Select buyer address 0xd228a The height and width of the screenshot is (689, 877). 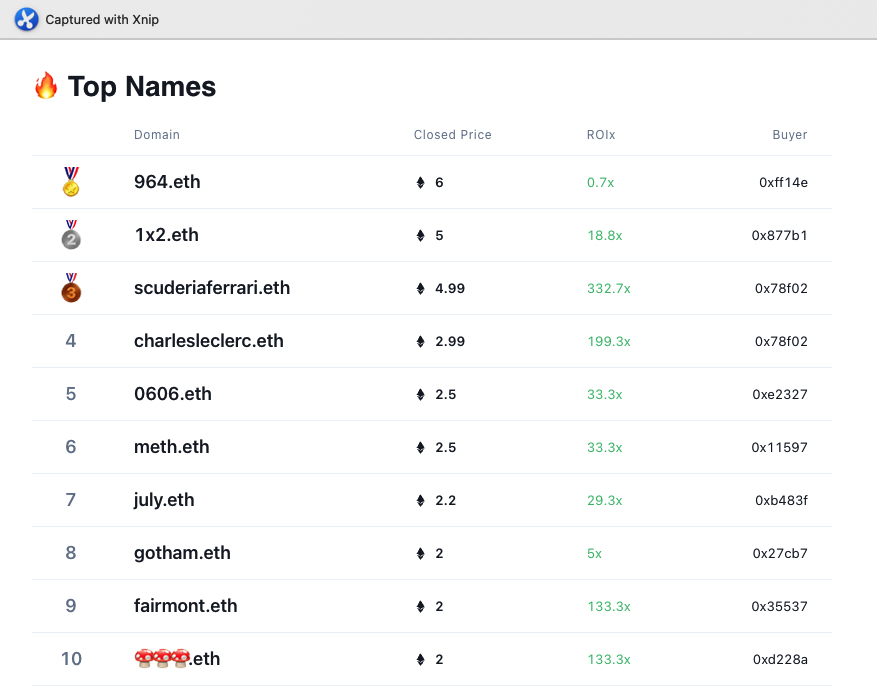point(780,659)
